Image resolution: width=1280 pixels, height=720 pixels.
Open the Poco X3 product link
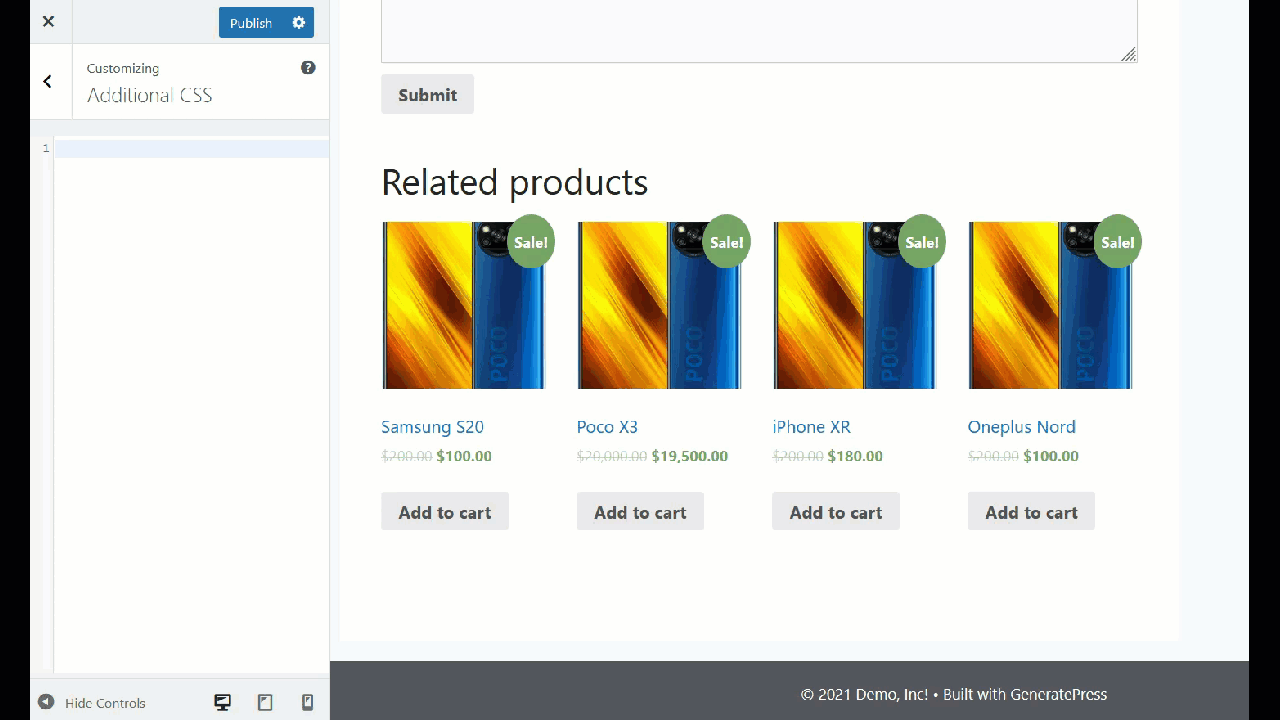607,427
